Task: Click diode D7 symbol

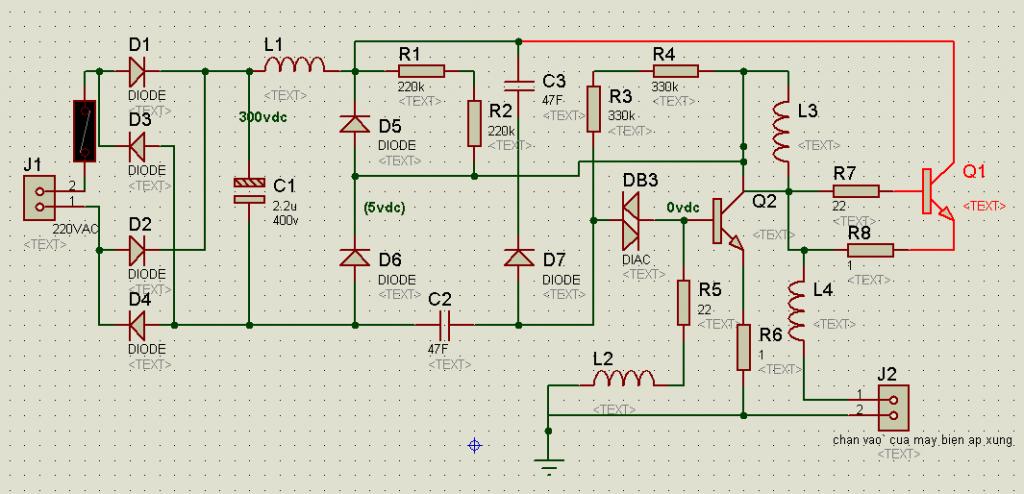Action: (519, 257)
